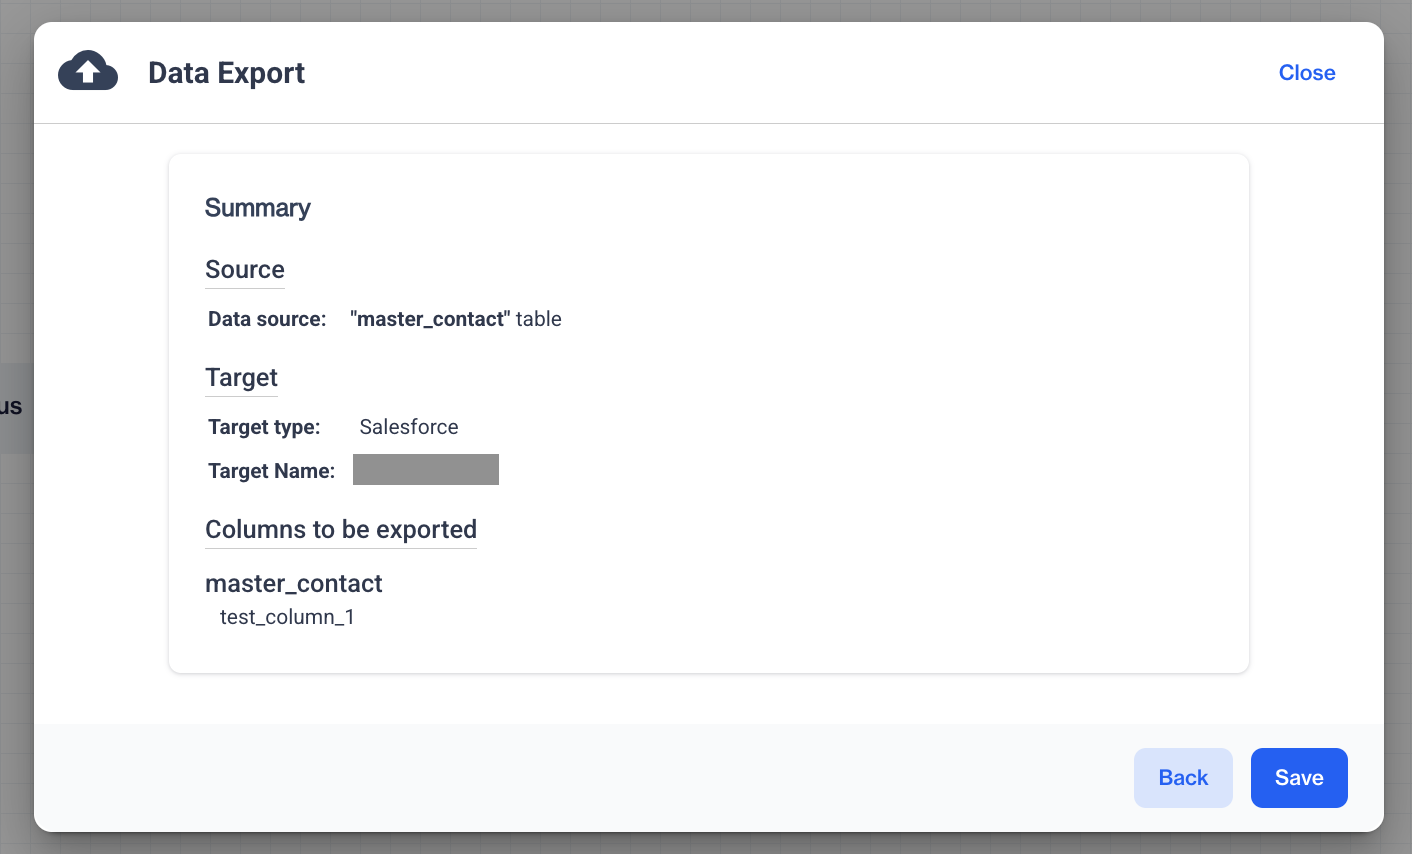Close the Data Export dialog
1412x854 pixels.
pyautogui.click(x=1306, y=73)
